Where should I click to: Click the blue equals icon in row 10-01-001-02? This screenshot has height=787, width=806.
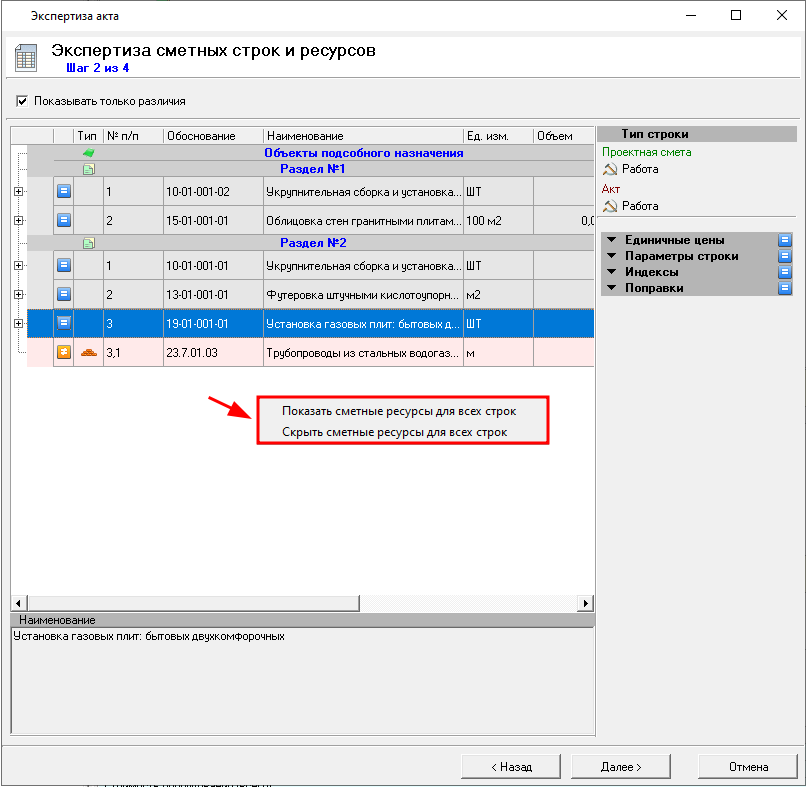[x=63, y=190]
